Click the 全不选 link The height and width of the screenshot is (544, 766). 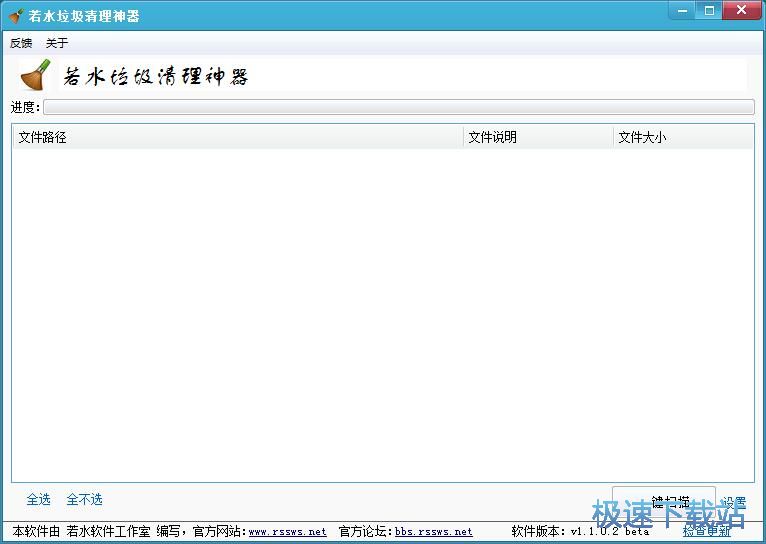pyautogui.click(x=85, y=499)
